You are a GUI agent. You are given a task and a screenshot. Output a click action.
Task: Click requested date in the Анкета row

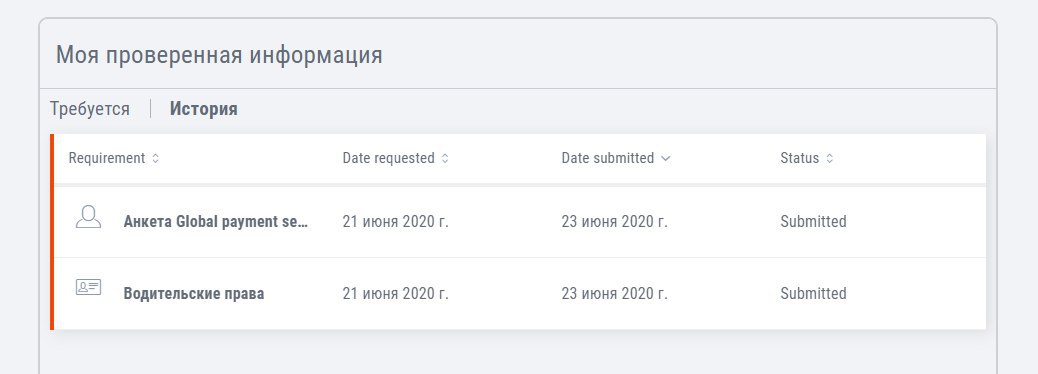coord(395,222)
